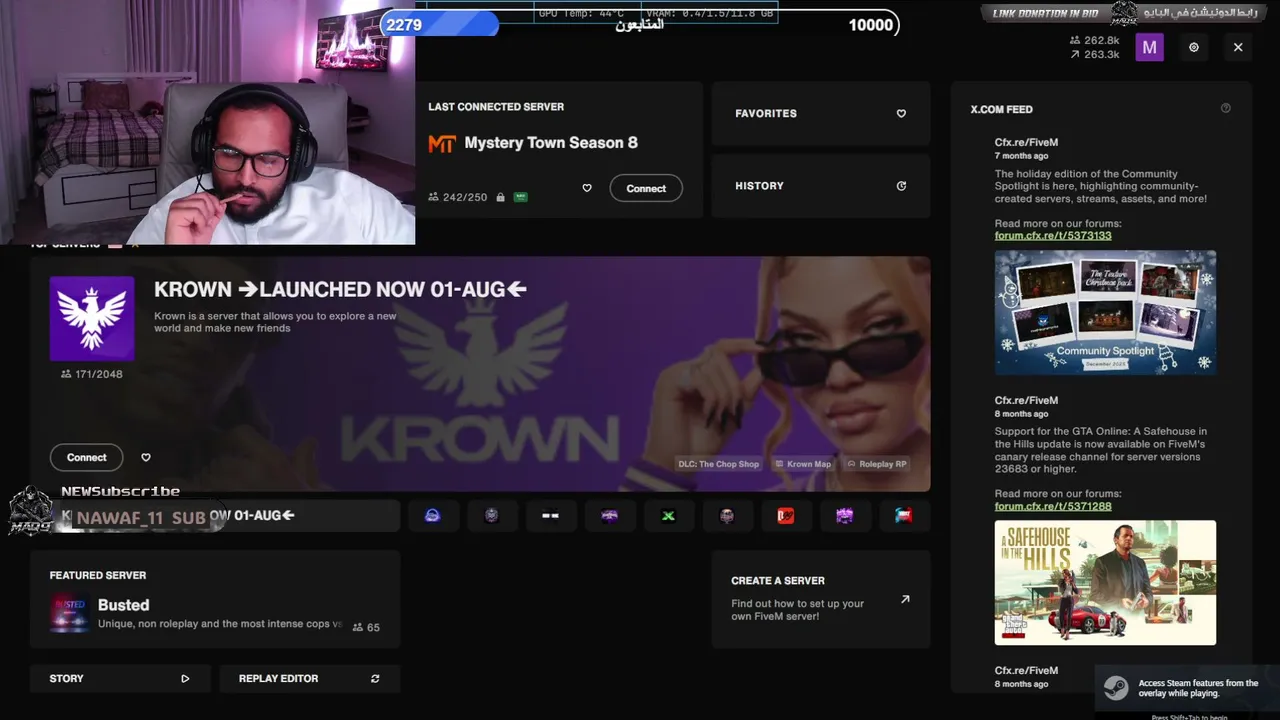Open the Community Spotlight image
The width and height of the screenshot is (1280, 720).
pyautogui.click(x=1105, y=312)
